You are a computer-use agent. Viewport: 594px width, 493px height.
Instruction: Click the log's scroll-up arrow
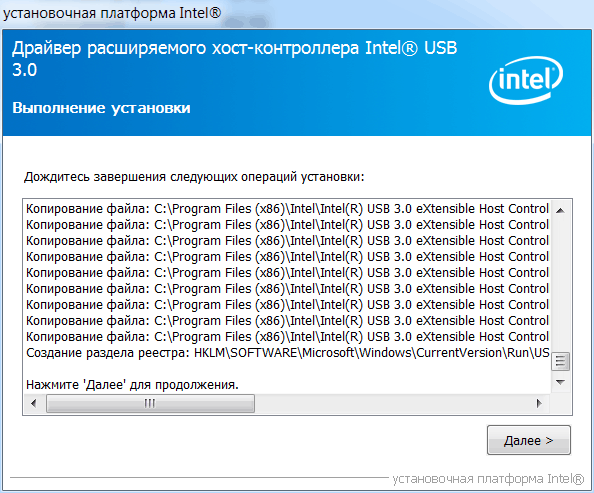pos(560,210)
